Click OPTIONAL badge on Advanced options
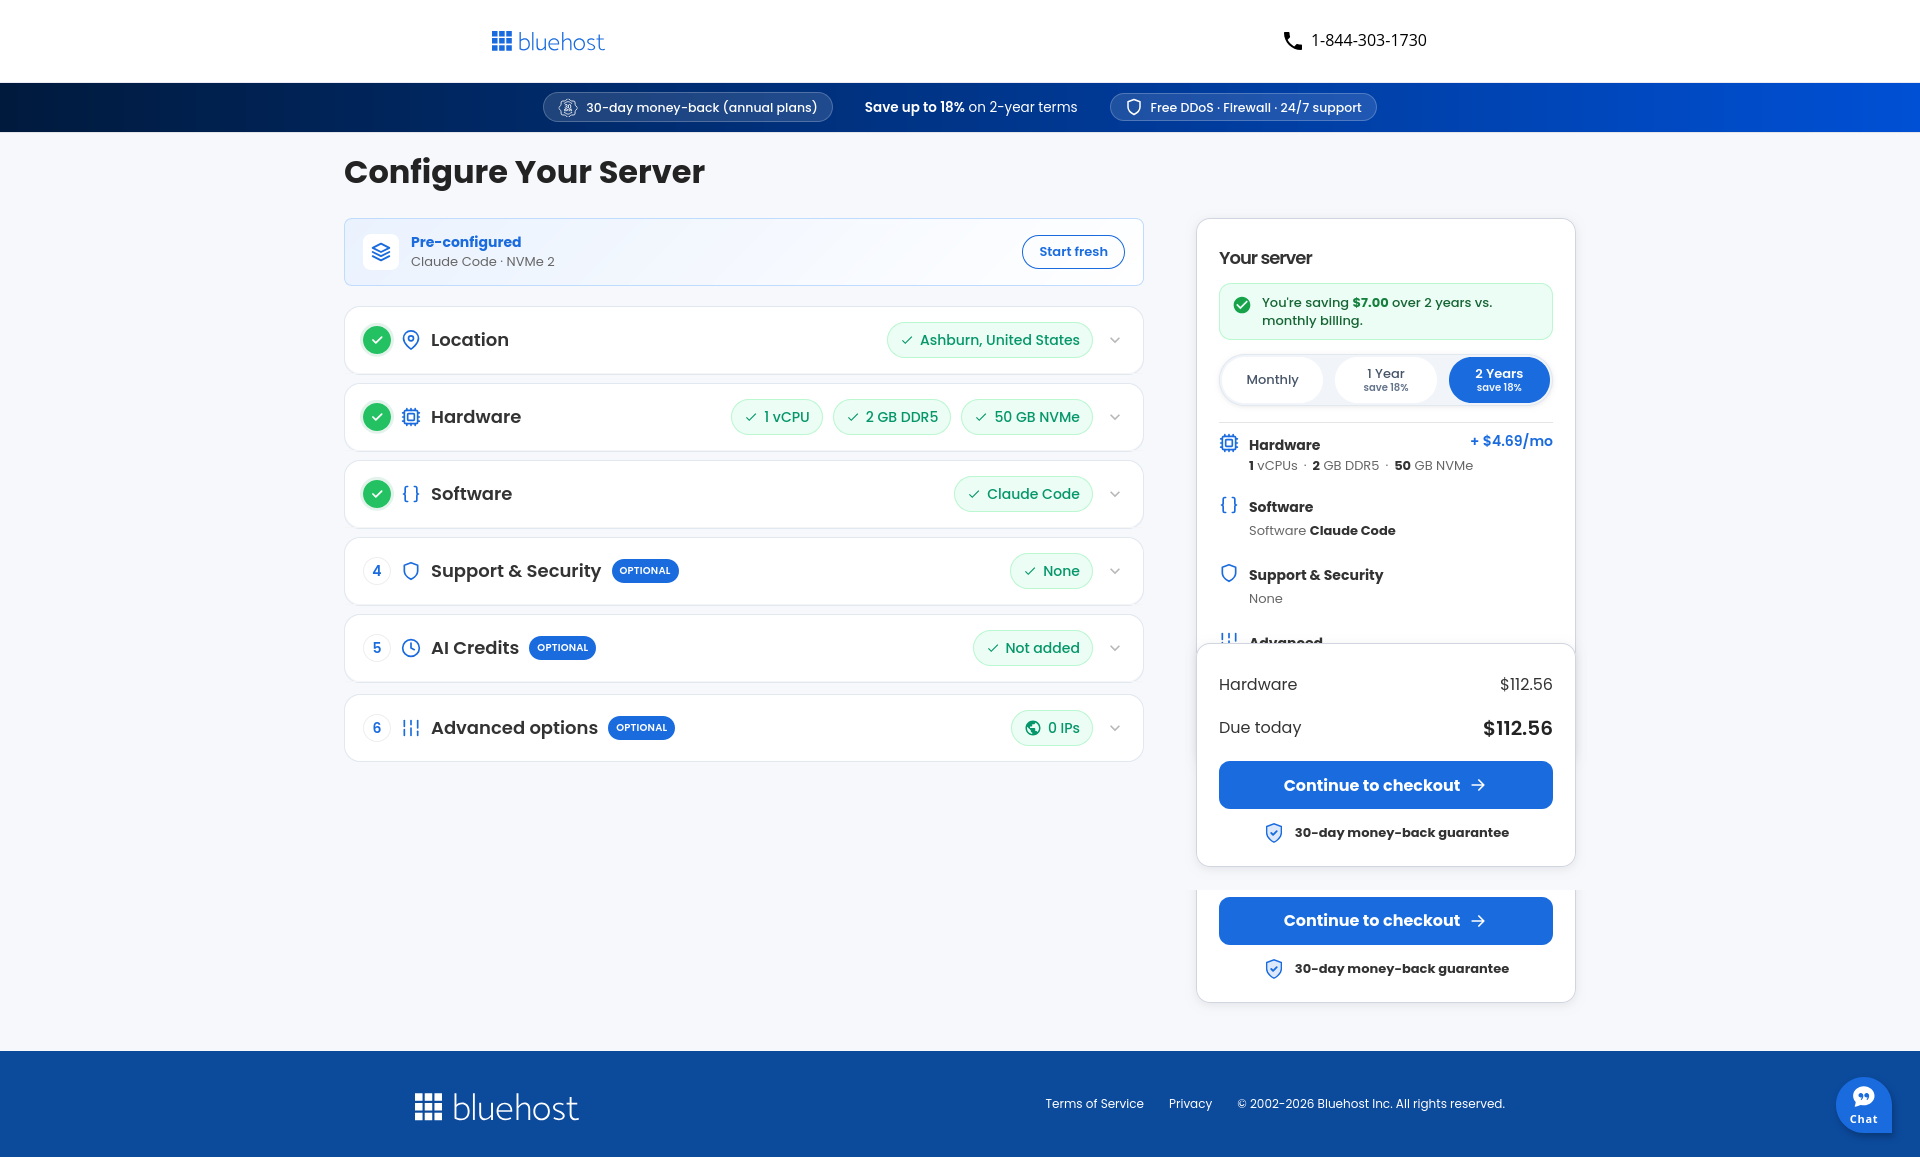 coord(641,728)
